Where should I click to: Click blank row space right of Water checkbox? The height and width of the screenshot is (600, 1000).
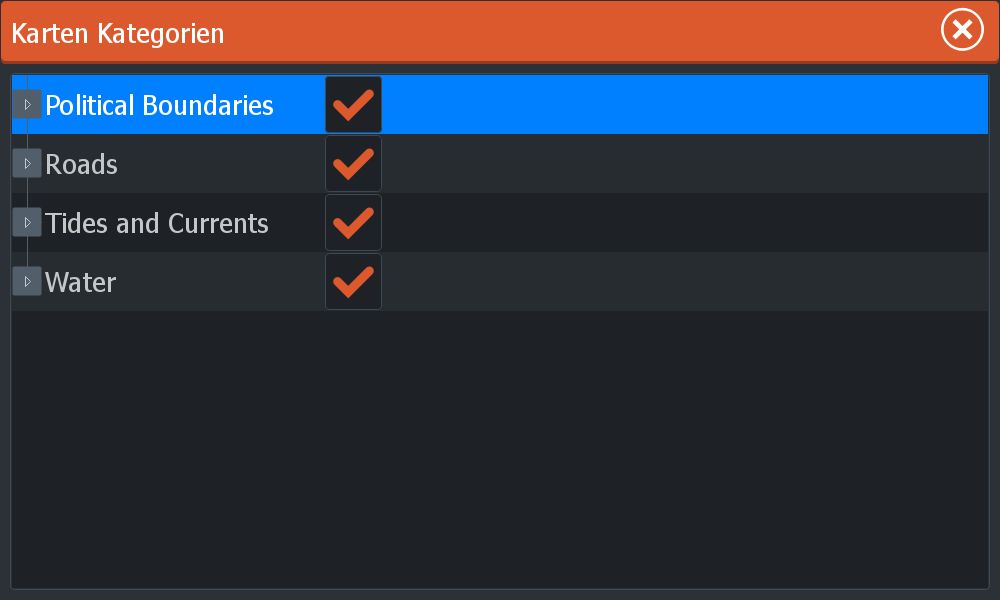pyautogui.click(x=680, y=282)
